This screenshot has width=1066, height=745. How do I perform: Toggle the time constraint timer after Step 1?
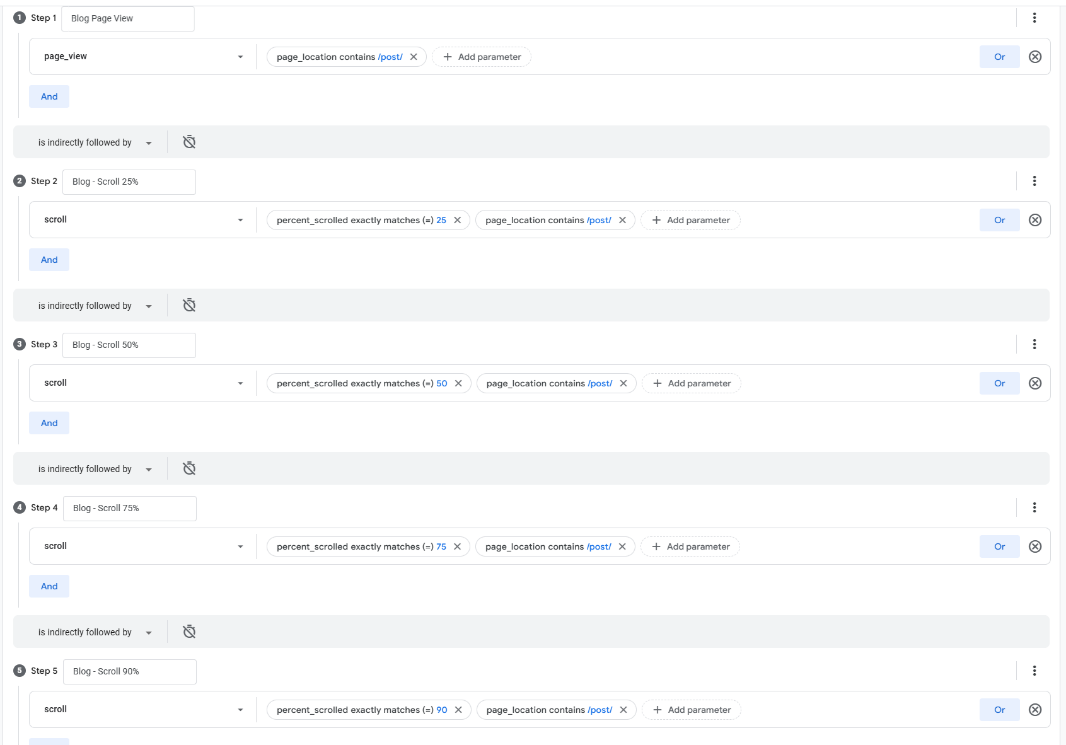189,142
